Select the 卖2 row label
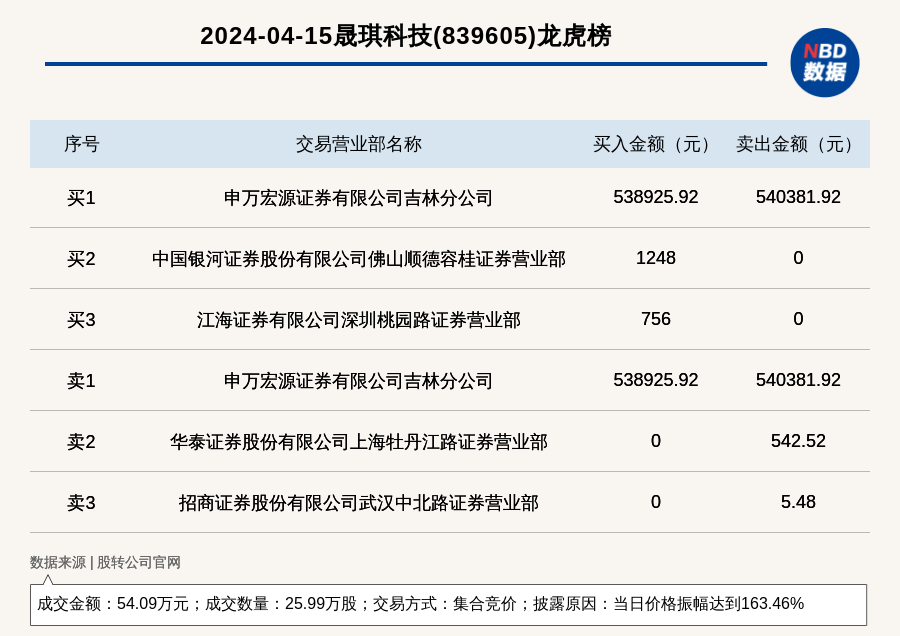 coord(81,442)
